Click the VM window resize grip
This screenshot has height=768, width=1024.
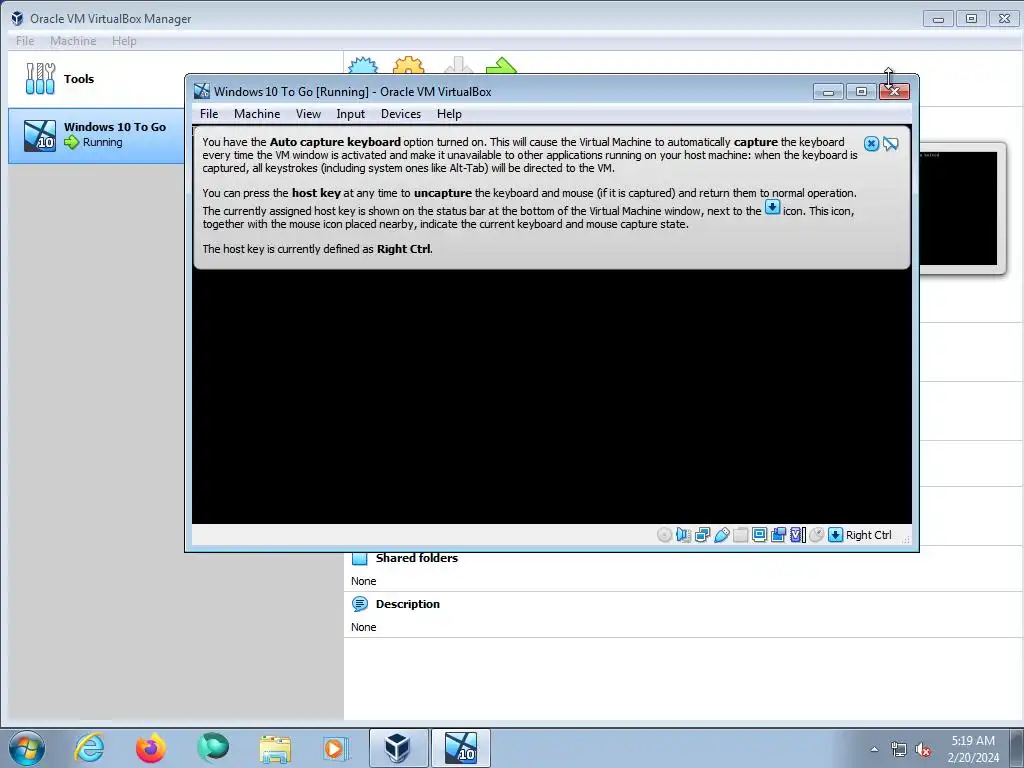[906, 539]
